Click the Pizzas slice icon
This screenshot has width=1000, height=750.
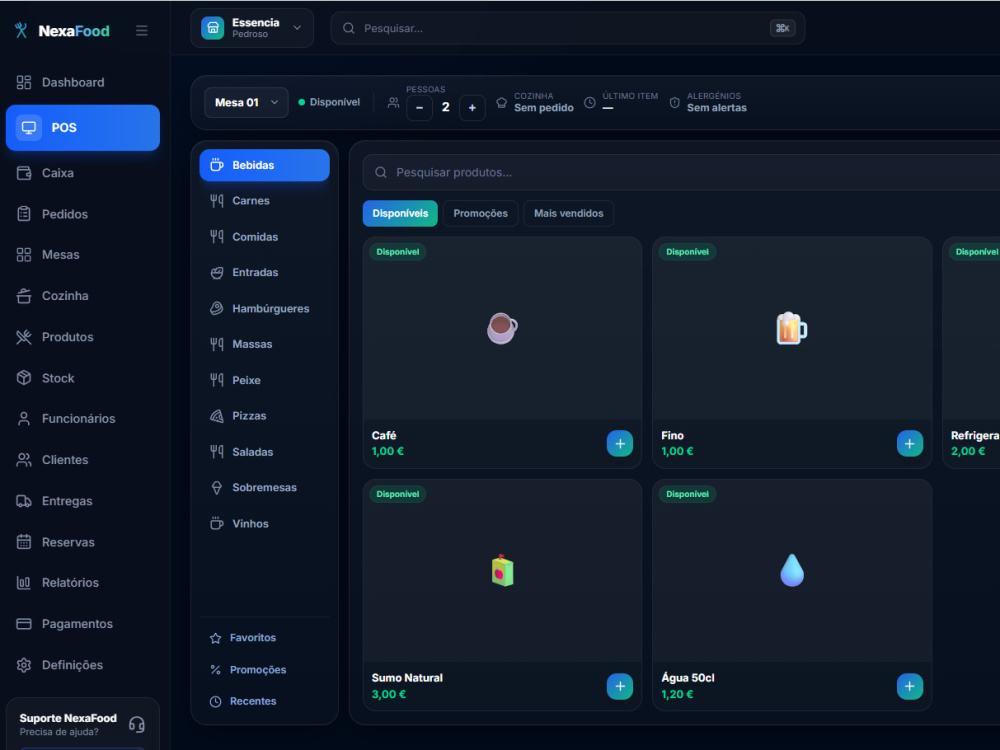(217, 416)
